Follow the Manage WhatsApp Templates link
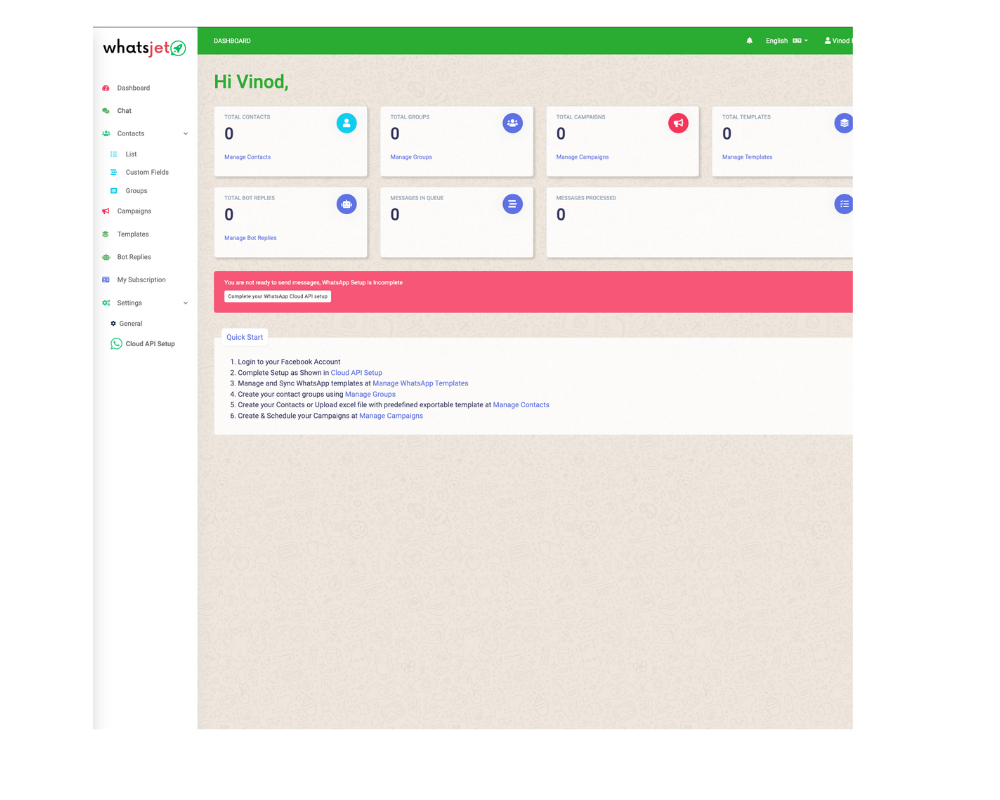Viewport: 1000px width, 800px height. [420, 383]
